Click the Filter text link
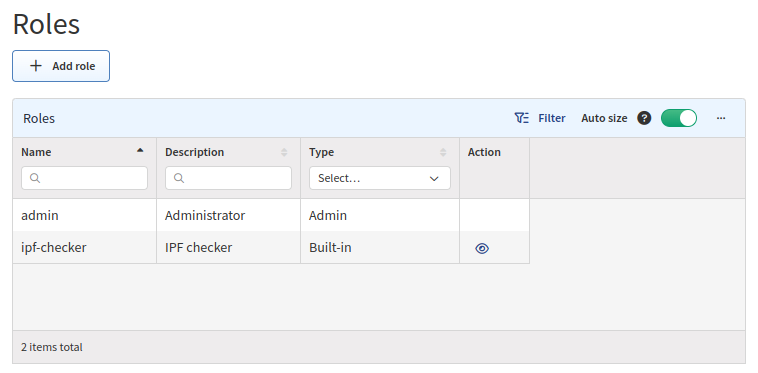The height and width of the screenshot is (373, 758). pyautogui.click(x=552, y=118)
